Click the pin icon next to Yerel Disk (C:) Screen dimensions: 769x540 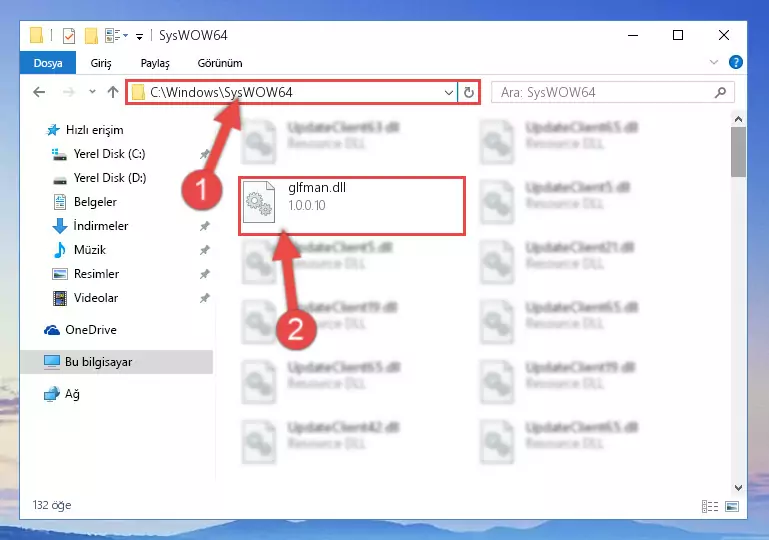pyautogui.click(x=205, y=154)
